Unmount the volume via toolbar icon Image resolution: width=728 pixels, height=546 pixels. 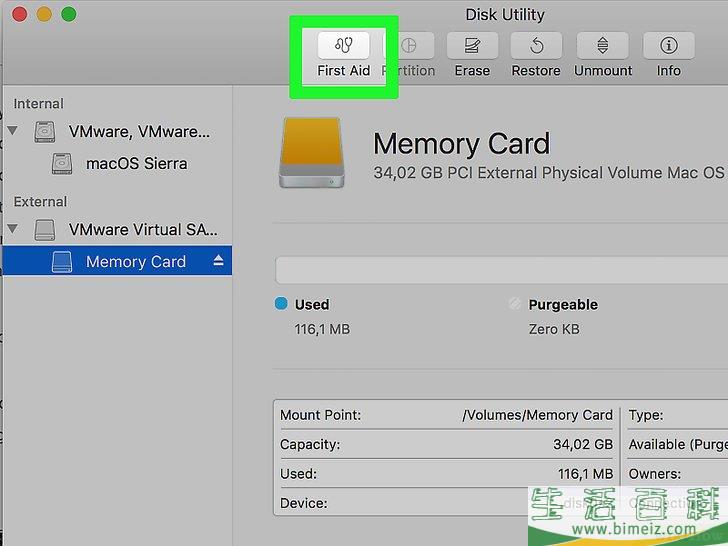[x=603, y=45]
